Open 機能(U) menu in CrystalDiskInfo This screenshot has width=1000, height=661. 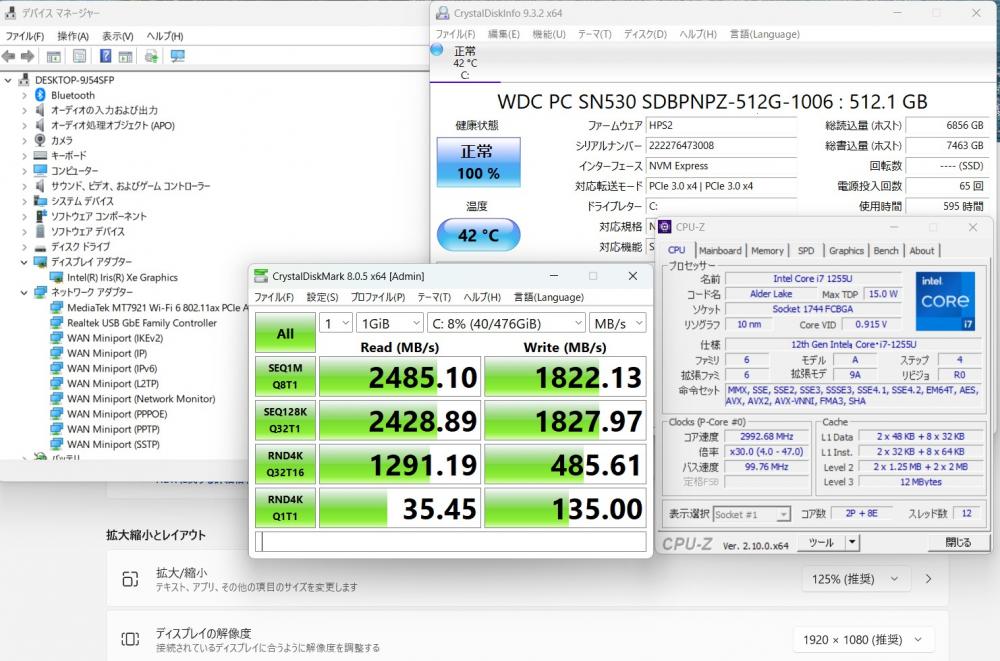click(549, 34)
